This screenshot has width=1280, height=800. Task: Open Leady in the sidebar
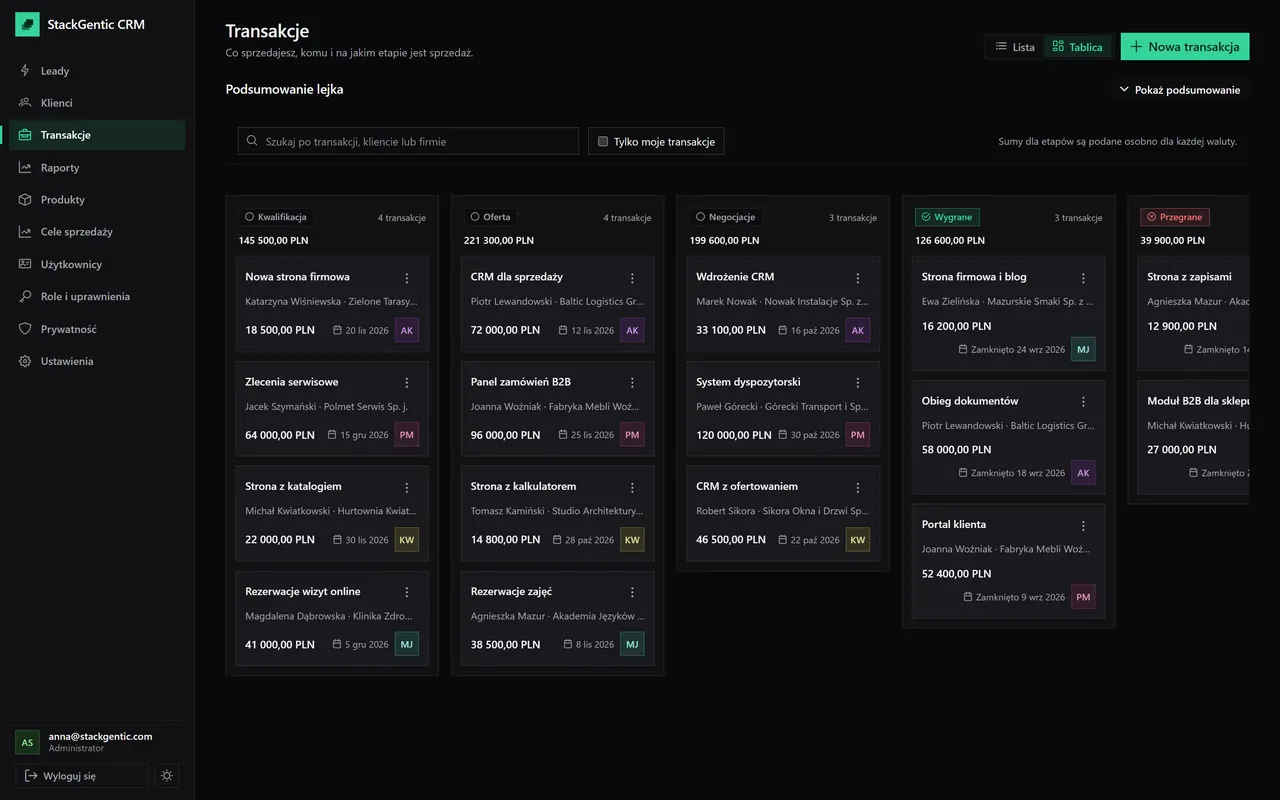pyautogui.click(x=97, y=71)
